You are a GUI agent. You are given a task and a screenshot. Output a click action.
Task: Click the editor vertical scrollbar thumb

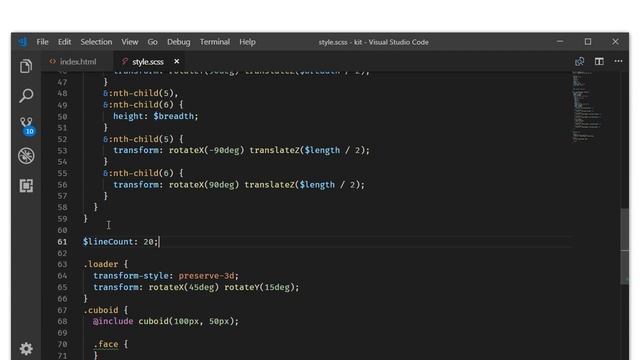(624, 246)
